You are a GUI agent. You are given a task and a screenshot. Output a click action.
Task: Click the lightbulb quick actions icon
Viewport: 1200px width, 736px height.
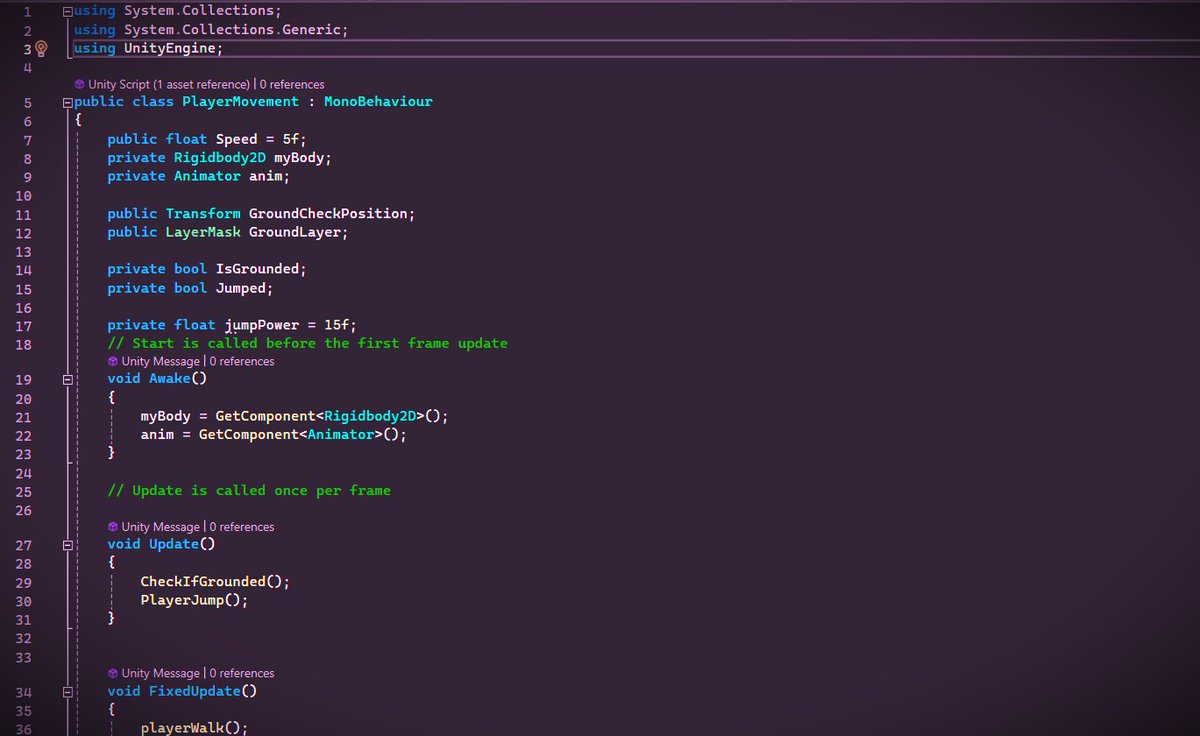pos(42,49)
